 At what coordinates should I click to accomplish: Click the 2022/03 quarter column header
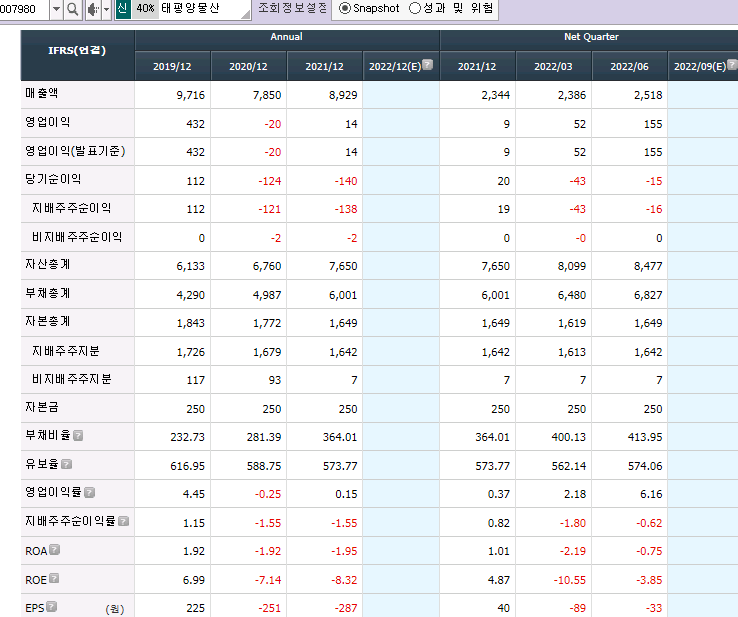[553, 66]
